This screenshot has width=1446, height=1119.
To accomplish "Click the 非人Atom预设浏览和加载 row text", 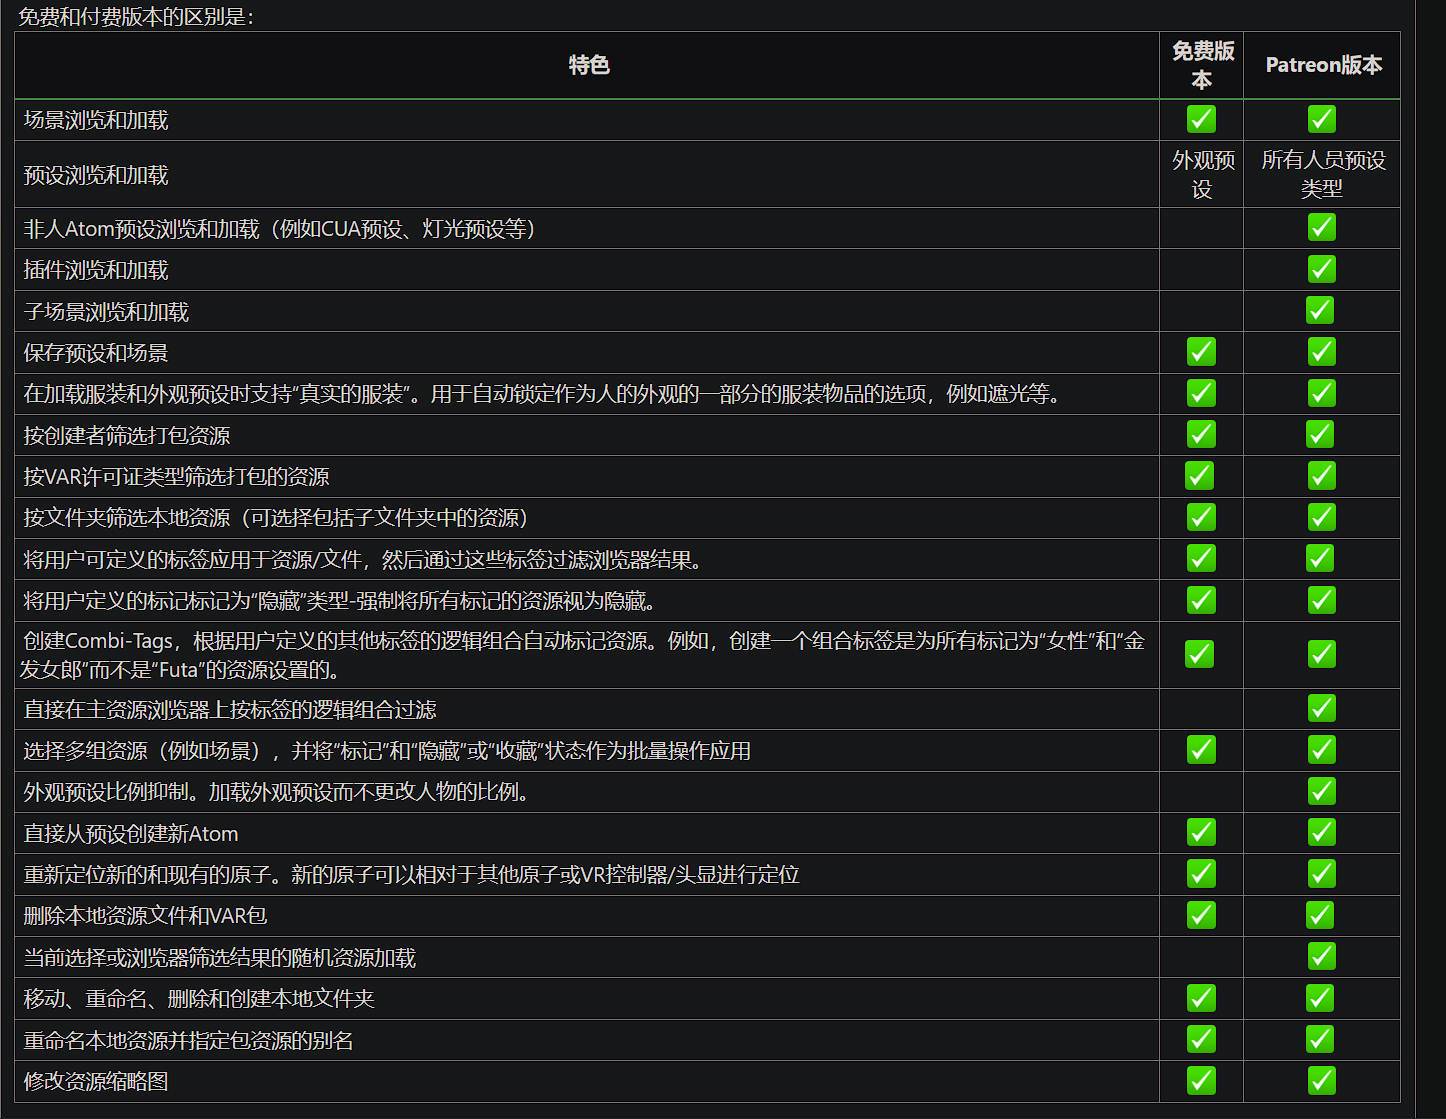I will click(280, 229).
